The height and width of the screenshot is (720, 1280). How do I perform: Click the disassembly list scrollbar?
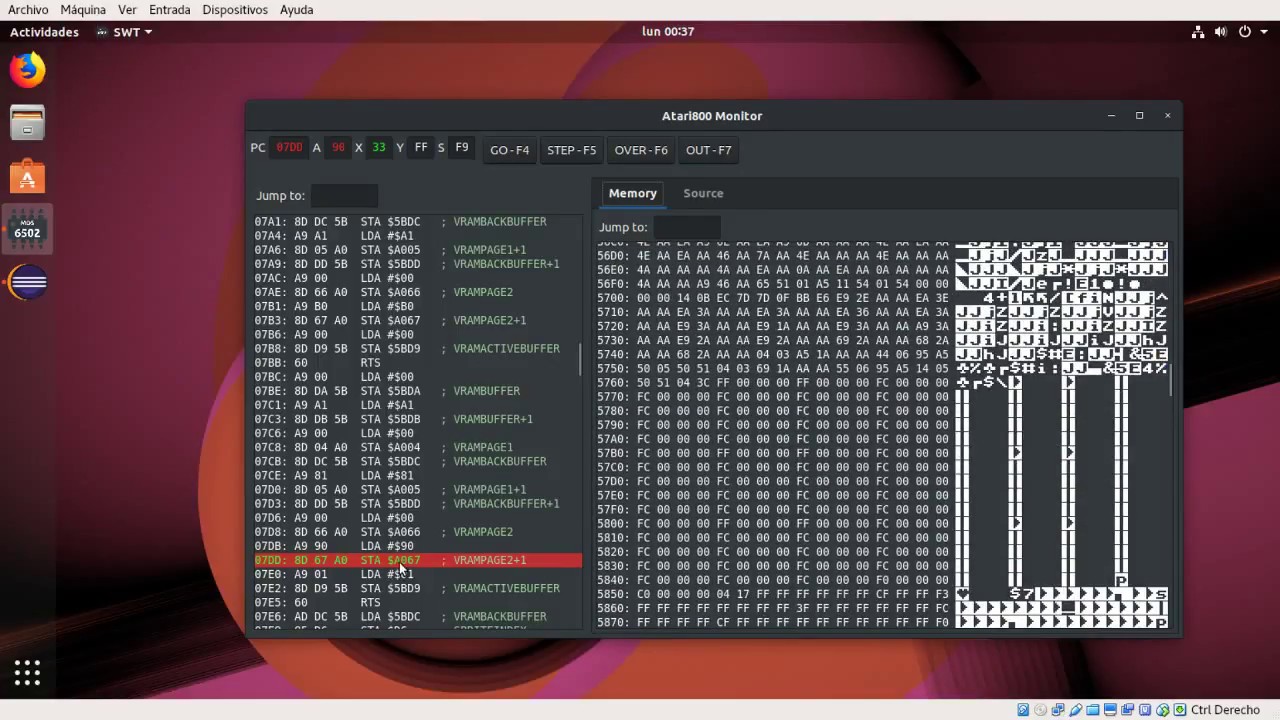(579, 360)
